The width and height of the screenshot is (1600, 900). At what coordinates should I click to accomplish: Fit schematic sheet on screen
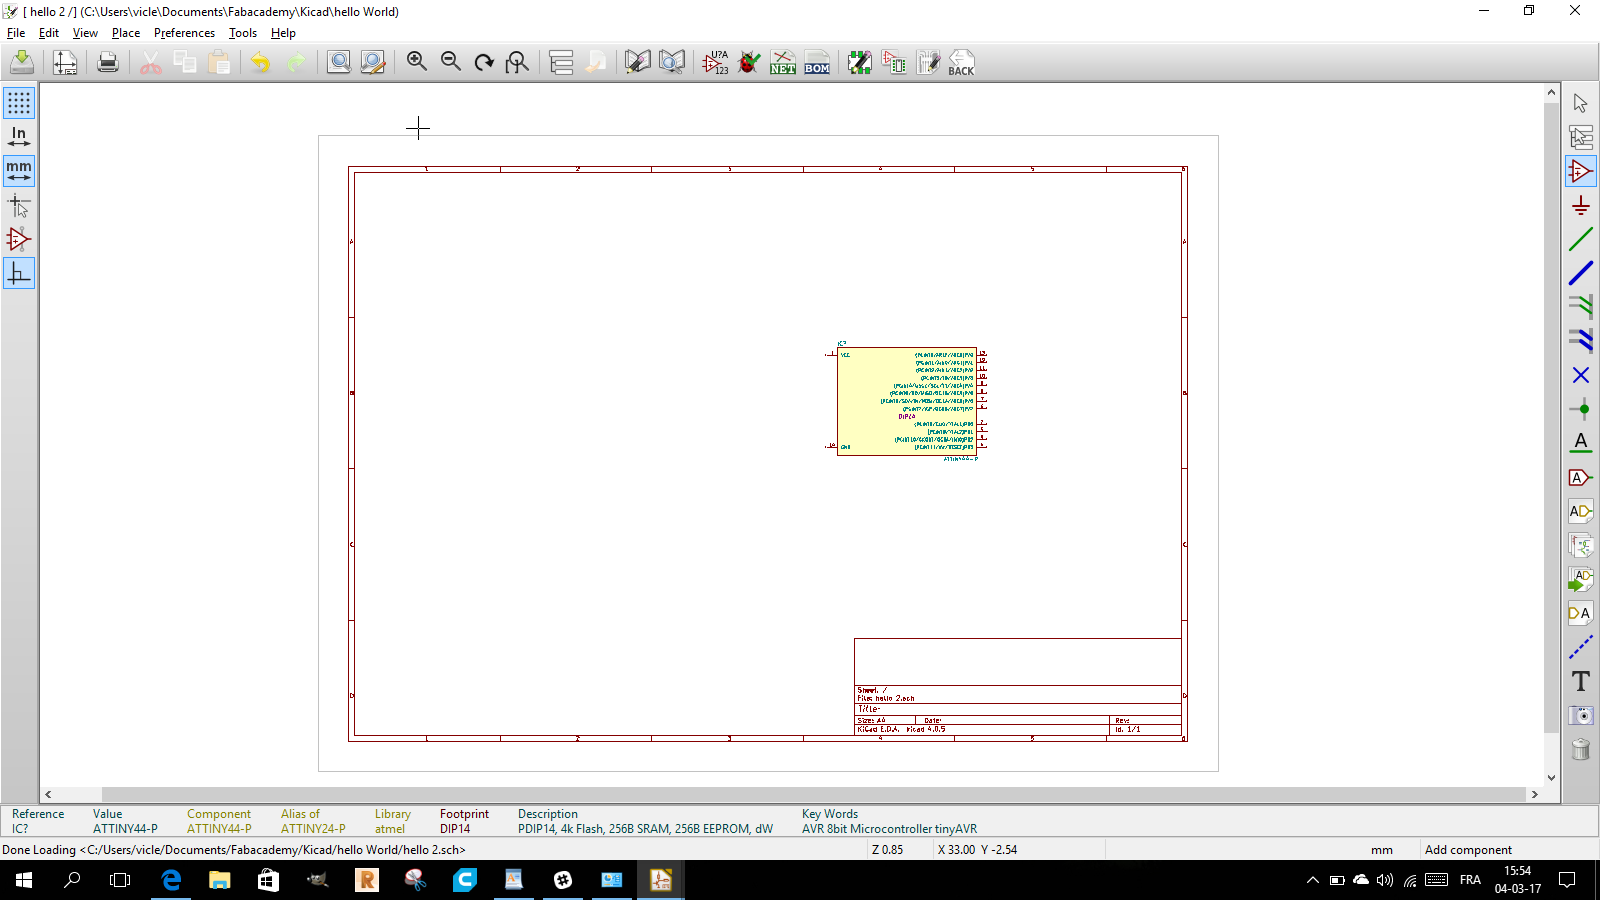pos(517,63)
